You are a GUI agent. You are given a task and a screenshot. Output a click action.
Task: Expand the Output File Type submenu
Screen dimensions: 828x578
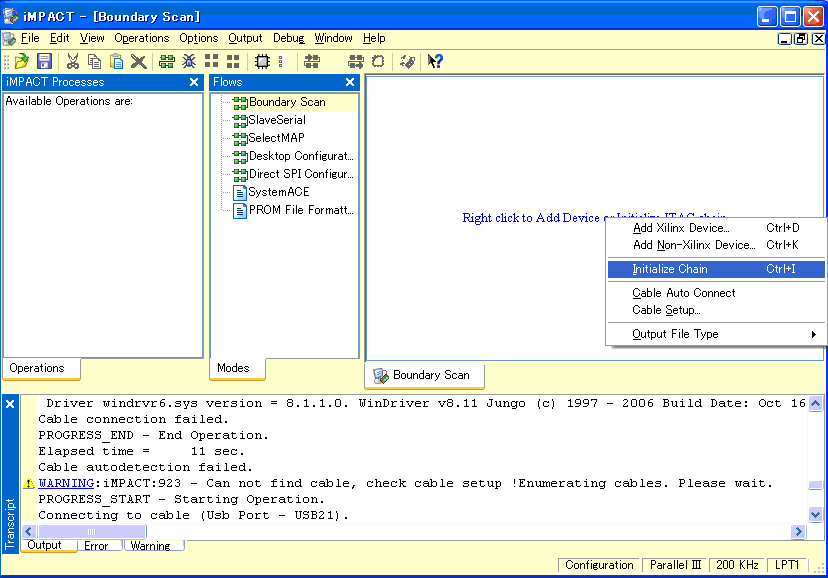[716, 334]
